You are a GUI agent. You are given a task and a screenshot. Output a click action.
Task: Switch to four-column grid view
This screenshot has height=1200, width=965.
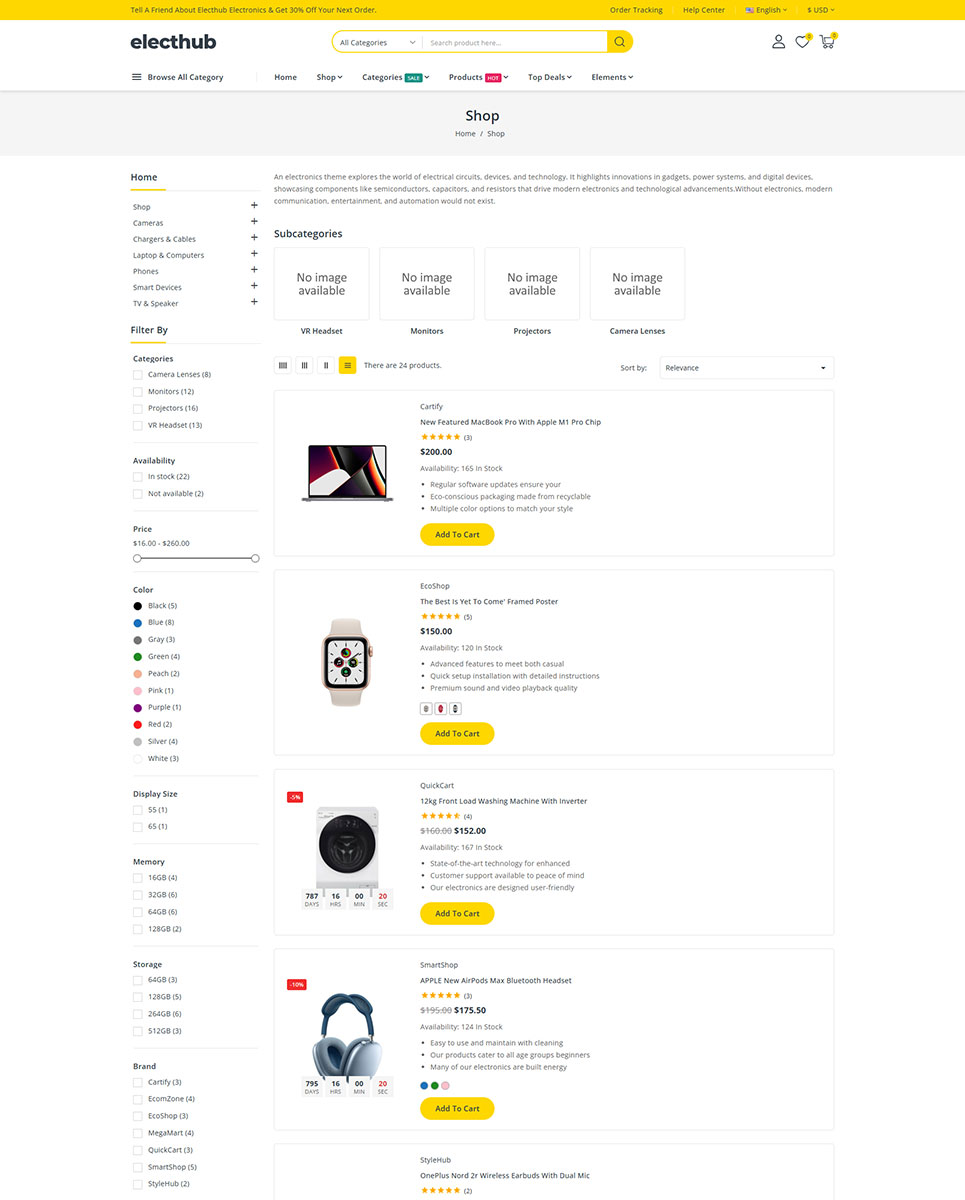[x=283, y=366]
